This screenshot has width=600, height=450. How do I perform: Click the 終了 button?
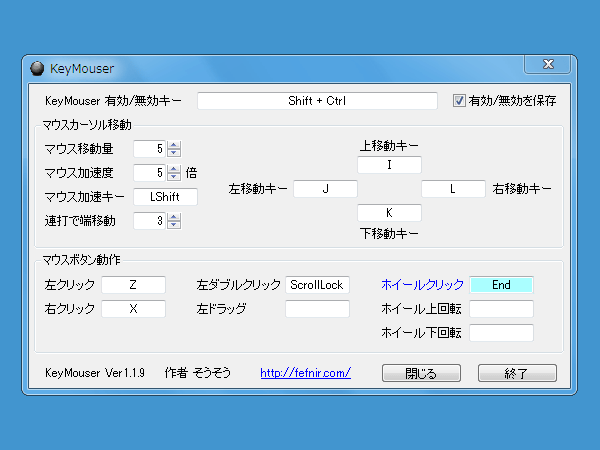(517, 373)
